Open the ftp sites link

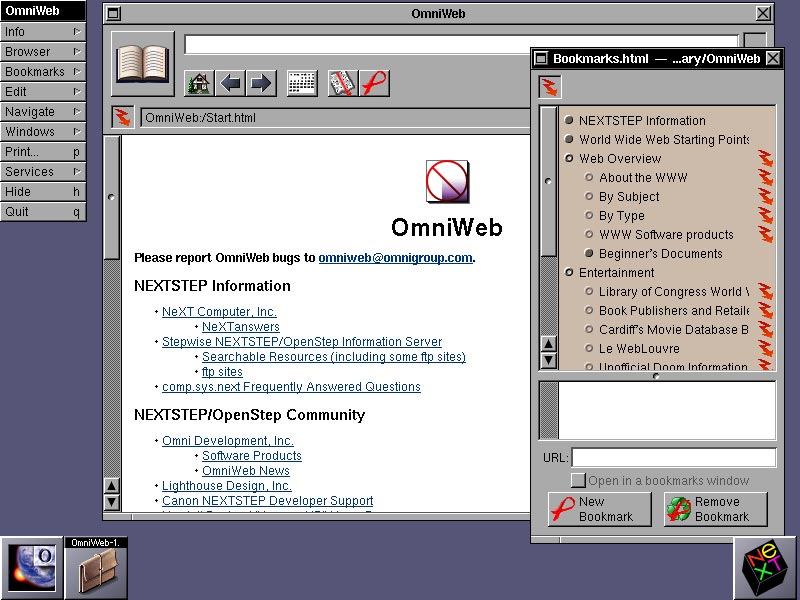(222, 371)
